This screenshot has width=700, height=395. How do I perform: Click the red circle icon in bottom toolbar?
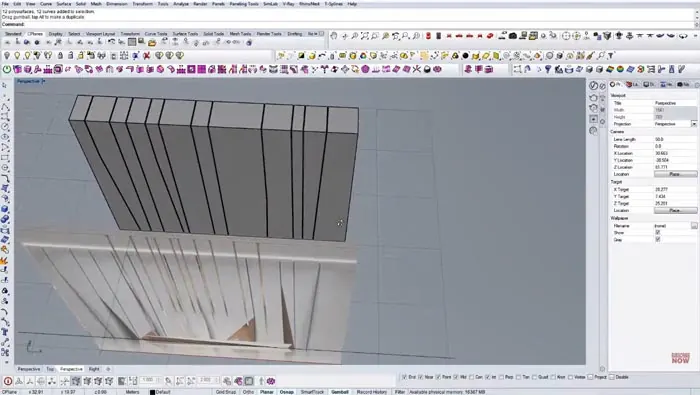(x=8, y=381)
